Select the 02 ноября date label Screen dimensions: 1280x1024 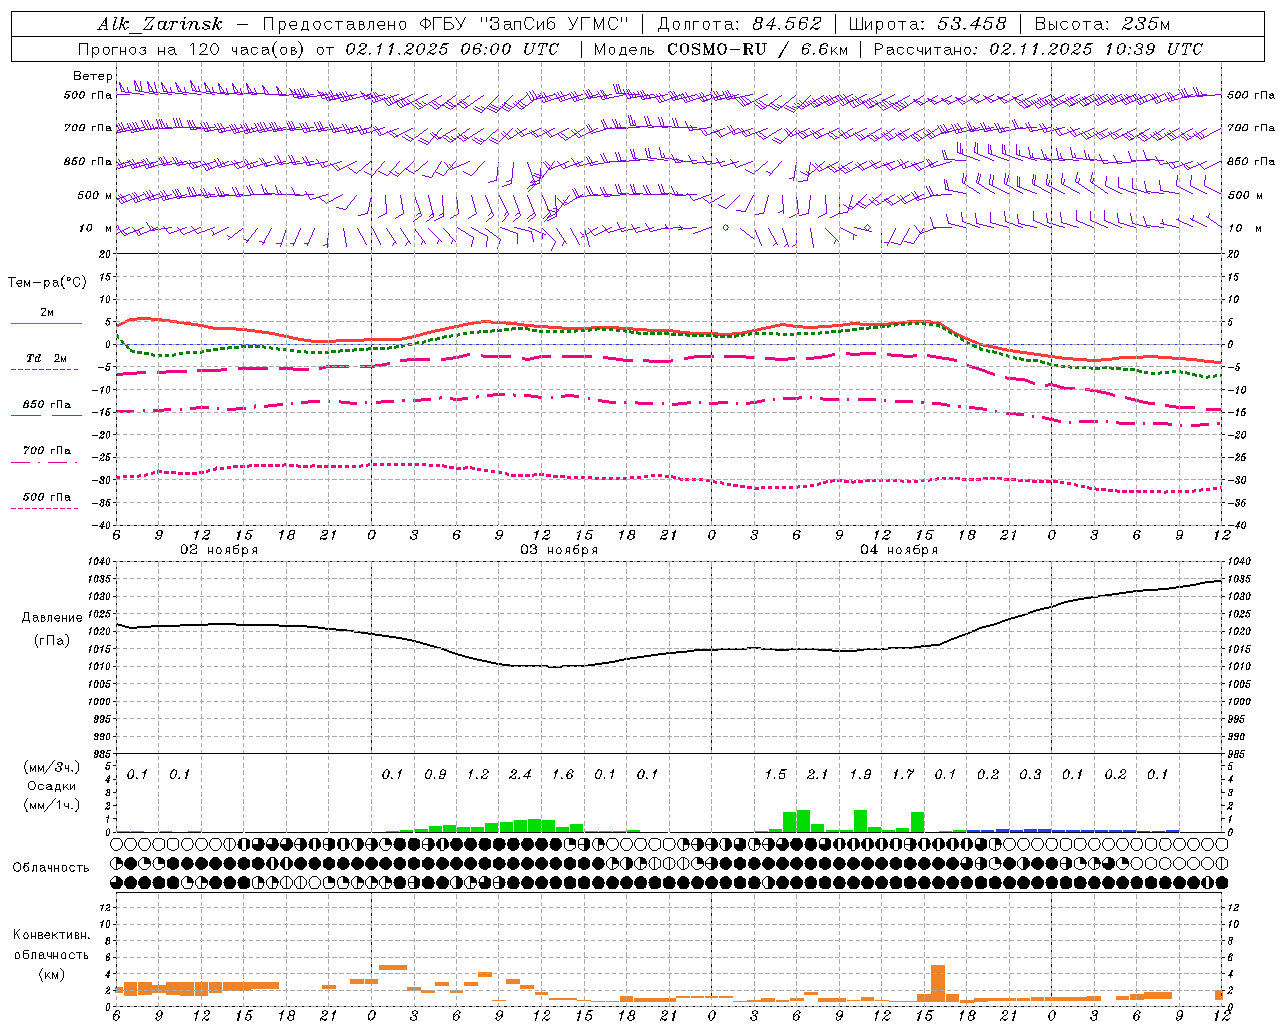(x=219, y=550)
